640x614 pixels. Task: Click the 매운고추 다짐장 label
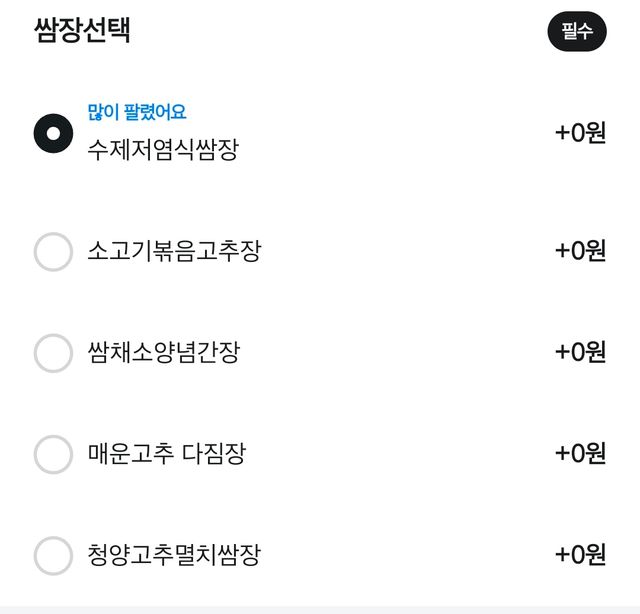166,454
